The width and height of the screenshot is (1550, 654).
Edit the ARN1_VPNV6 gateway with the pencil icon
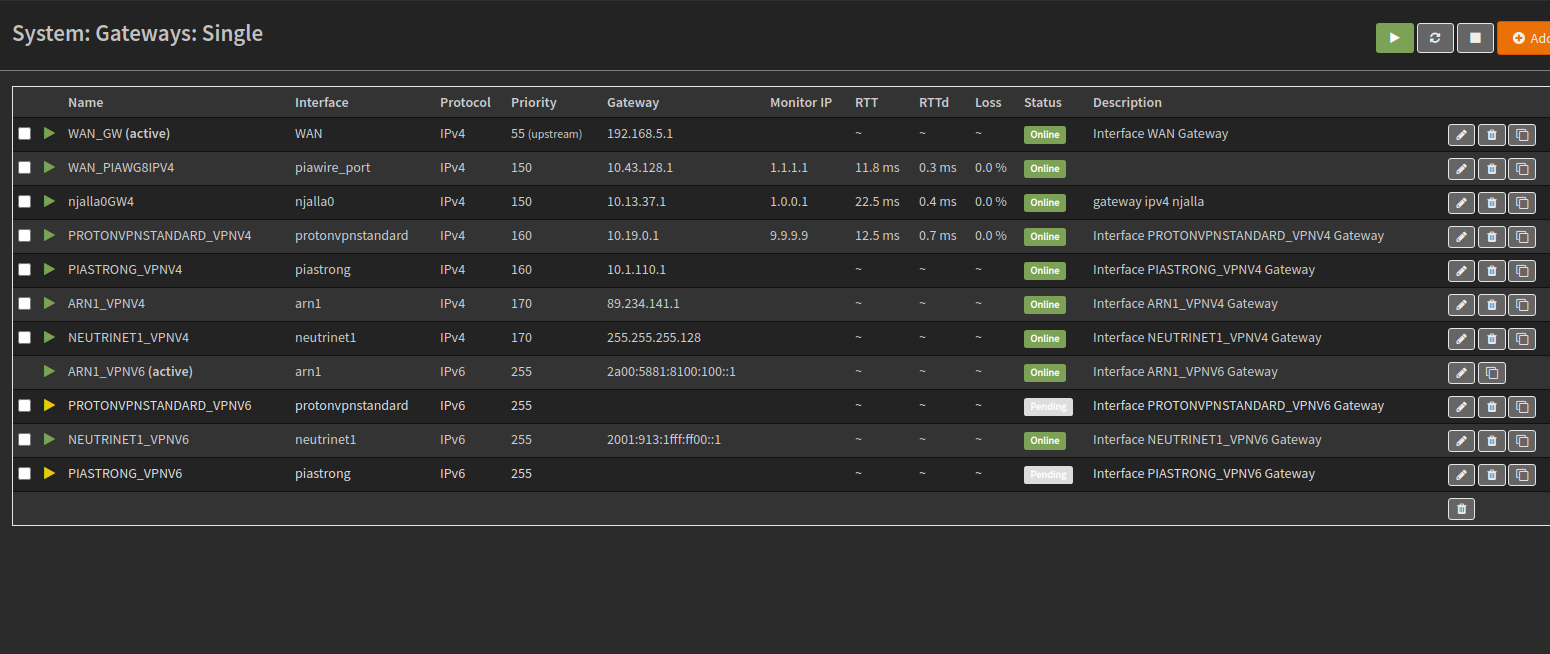(x=1461, y=373)
